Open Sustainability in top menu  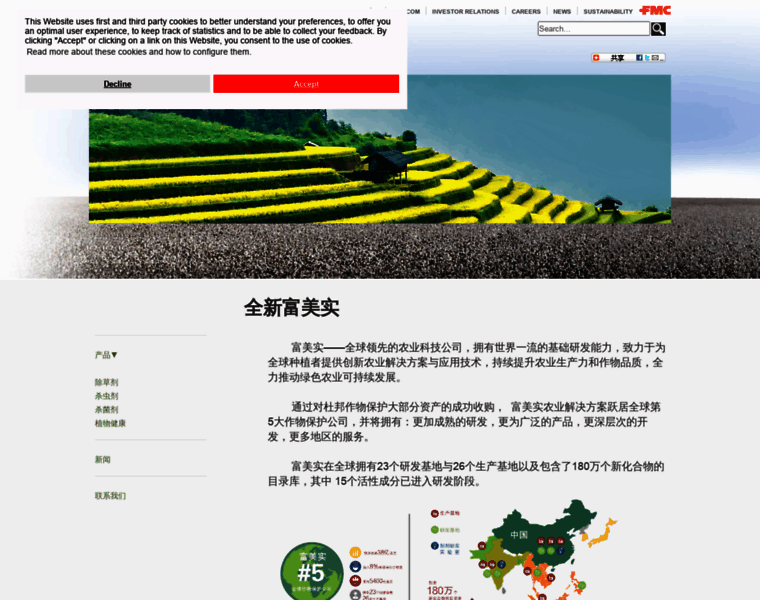(x=608, y=12)
